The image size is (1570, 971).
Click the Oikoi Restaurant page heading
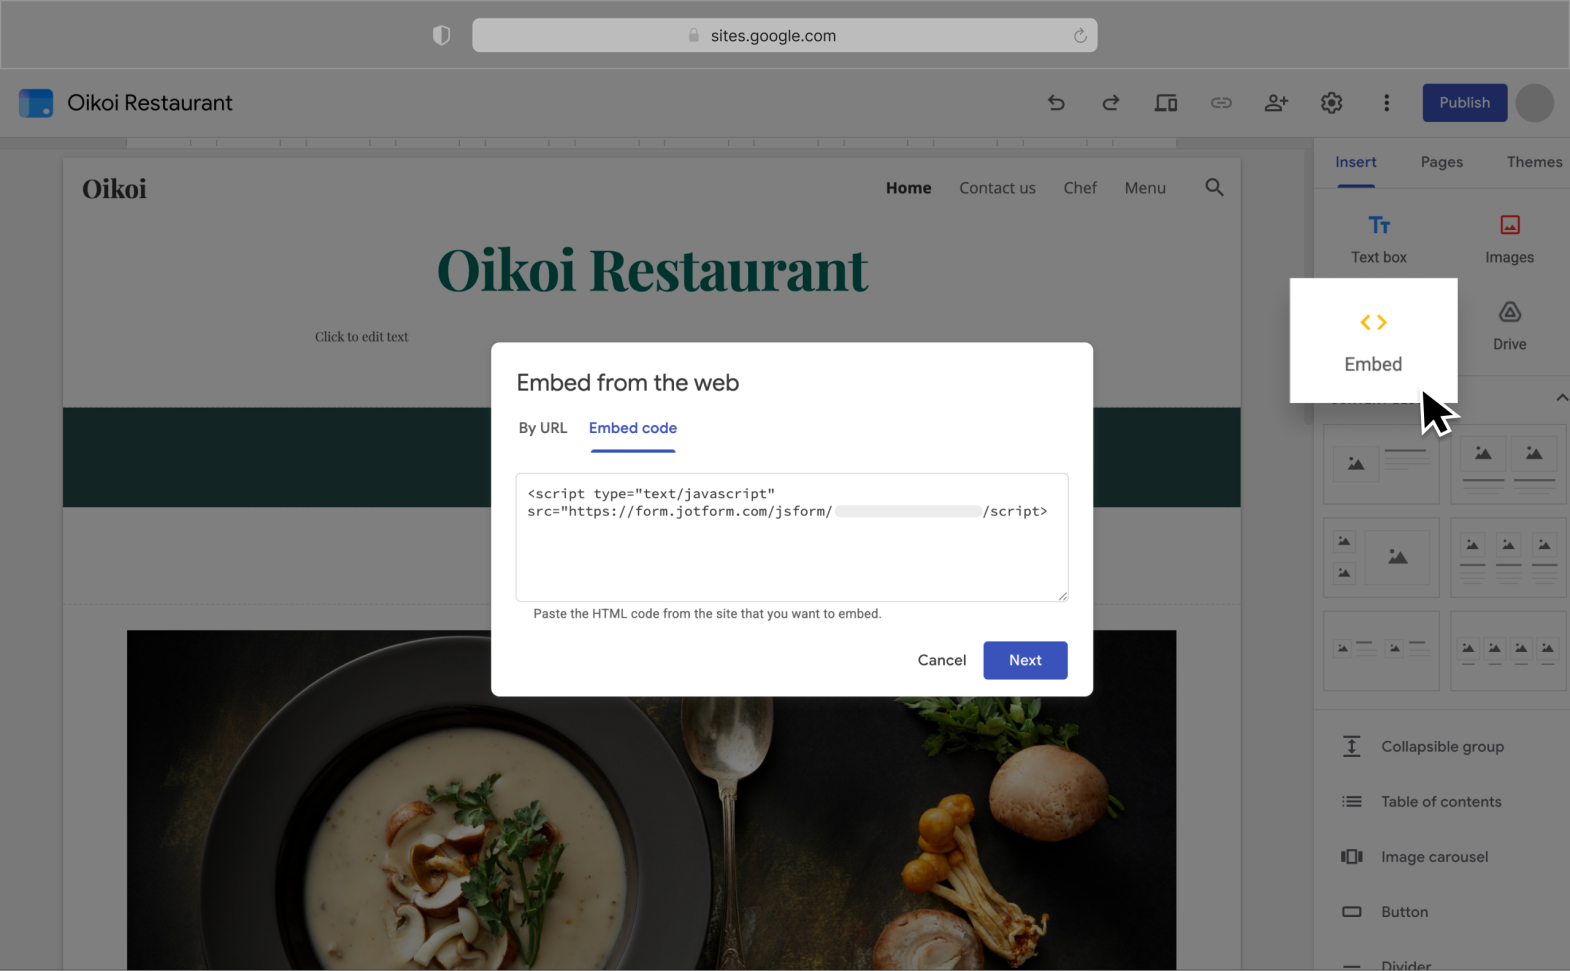click(652, 270)
